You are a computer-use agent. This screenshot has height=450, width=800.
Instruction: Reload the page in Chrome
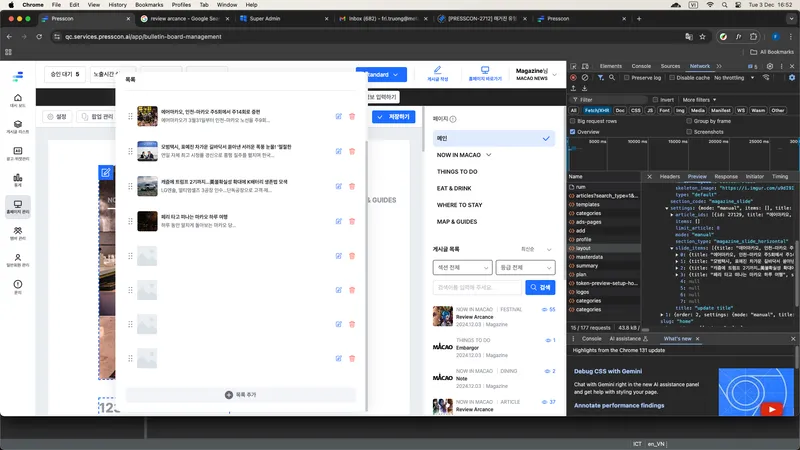tap(39, 37)
